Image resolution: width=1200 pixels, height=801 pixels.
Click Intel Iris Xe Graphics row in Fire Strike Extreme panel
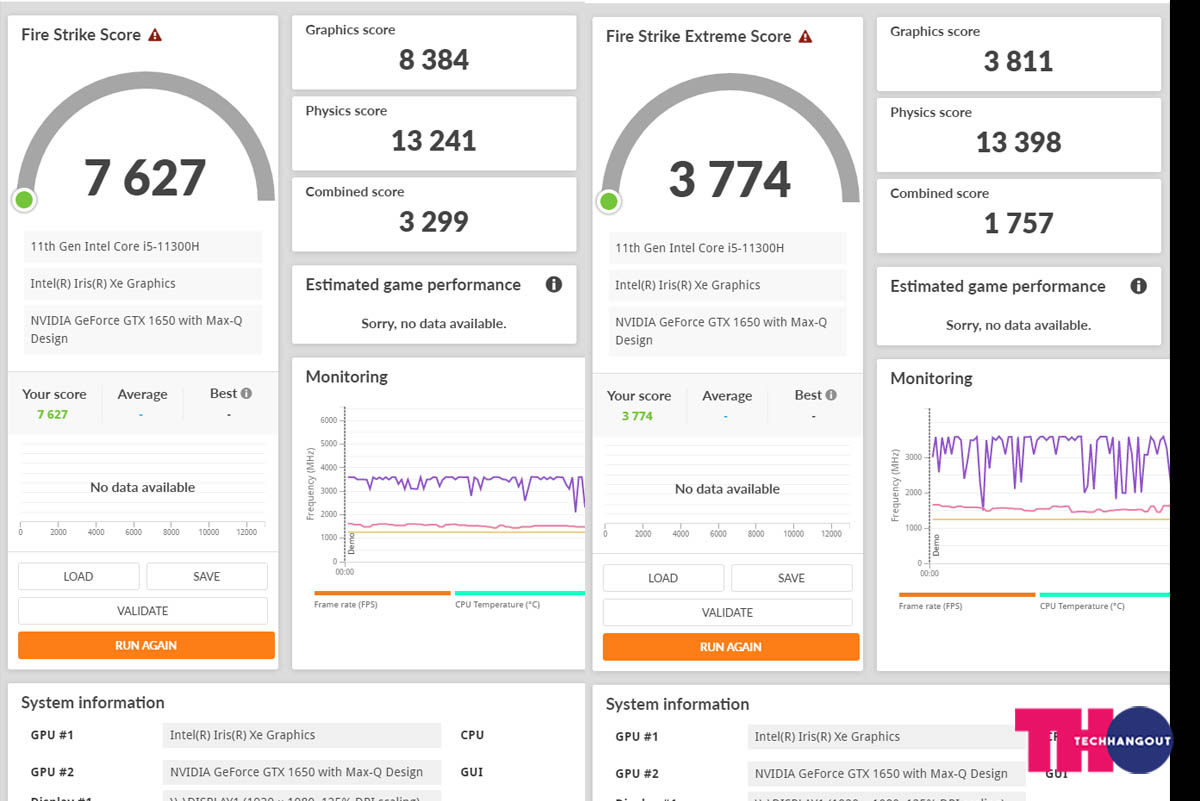[x=727, y=286]
